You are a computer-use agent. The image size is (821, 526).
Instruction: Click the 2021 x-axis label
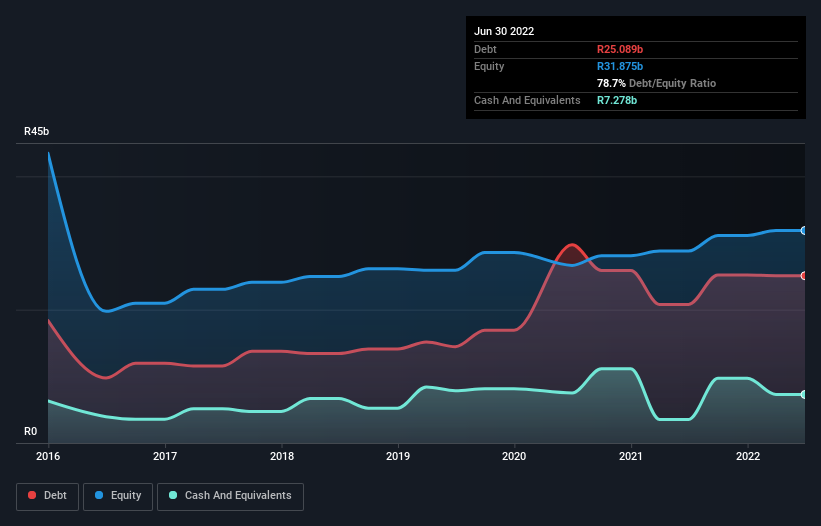click(x=631, y=456)
